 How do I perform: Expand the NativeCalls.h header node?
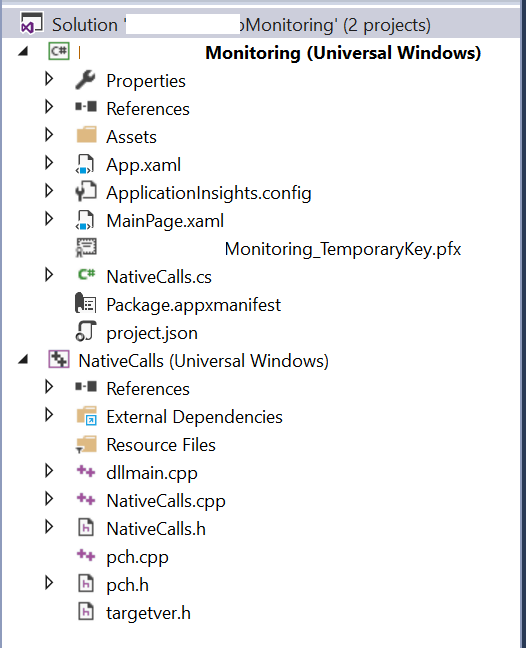coord(49,527)
